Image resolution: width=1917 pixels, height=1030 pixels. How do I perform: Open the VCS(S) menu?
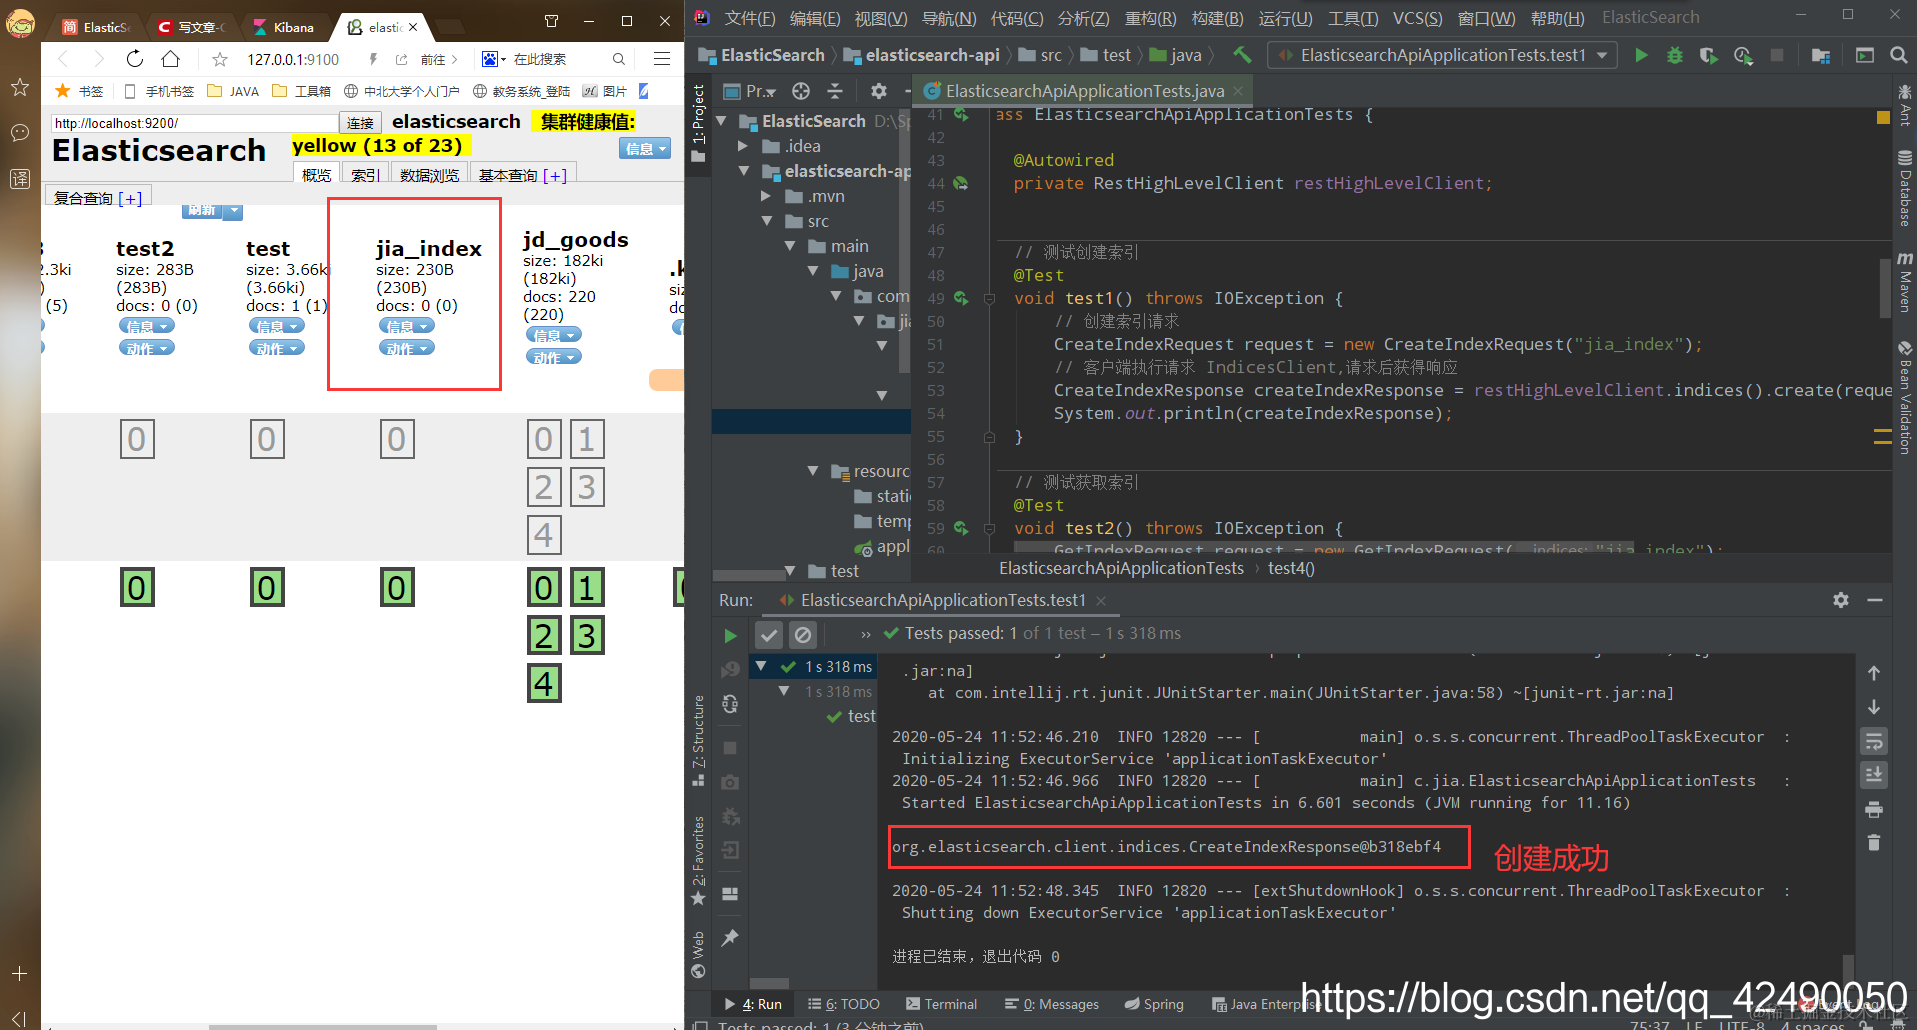[x=1418, y=18]
